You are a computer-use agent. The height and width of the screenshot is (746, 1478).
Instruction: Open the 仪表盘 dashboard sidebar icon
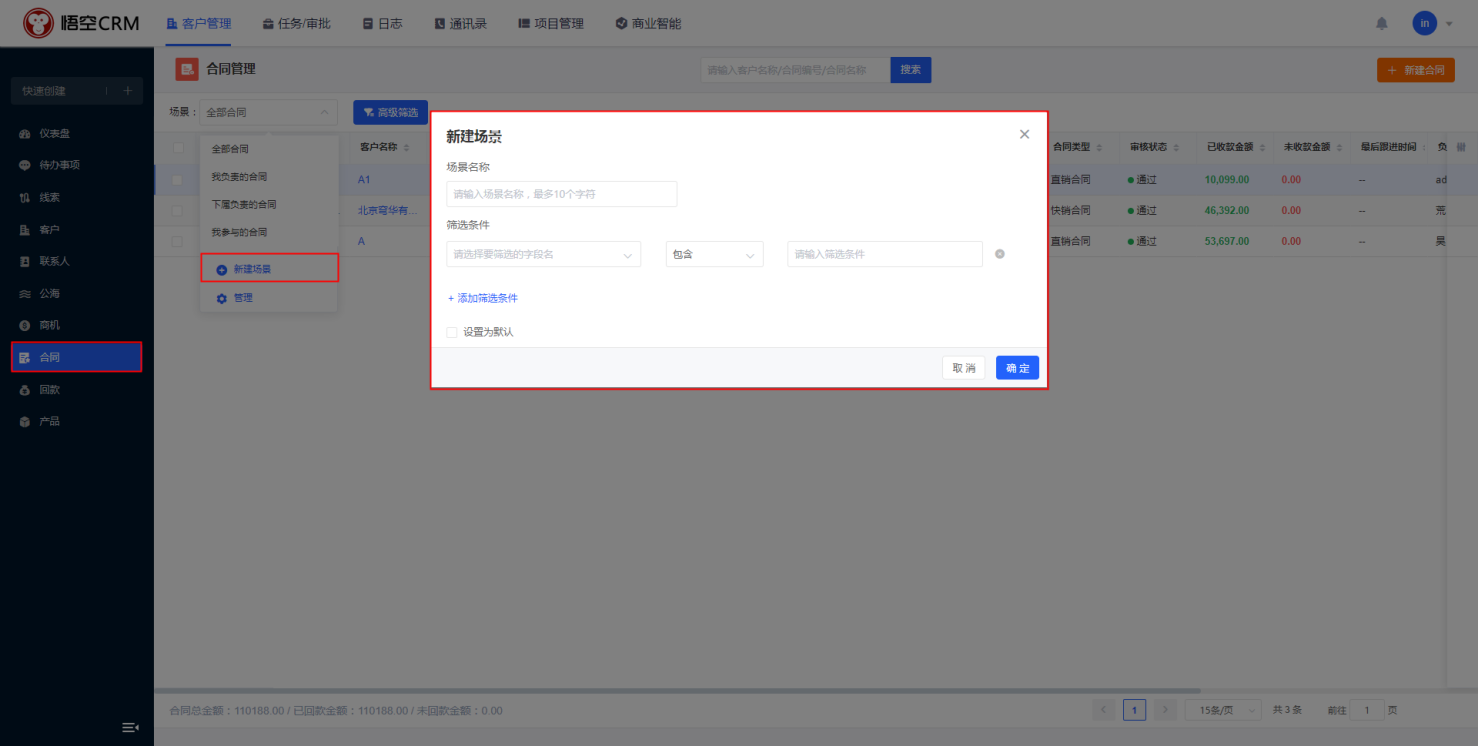pyautogui.click(x=25, y=134)
